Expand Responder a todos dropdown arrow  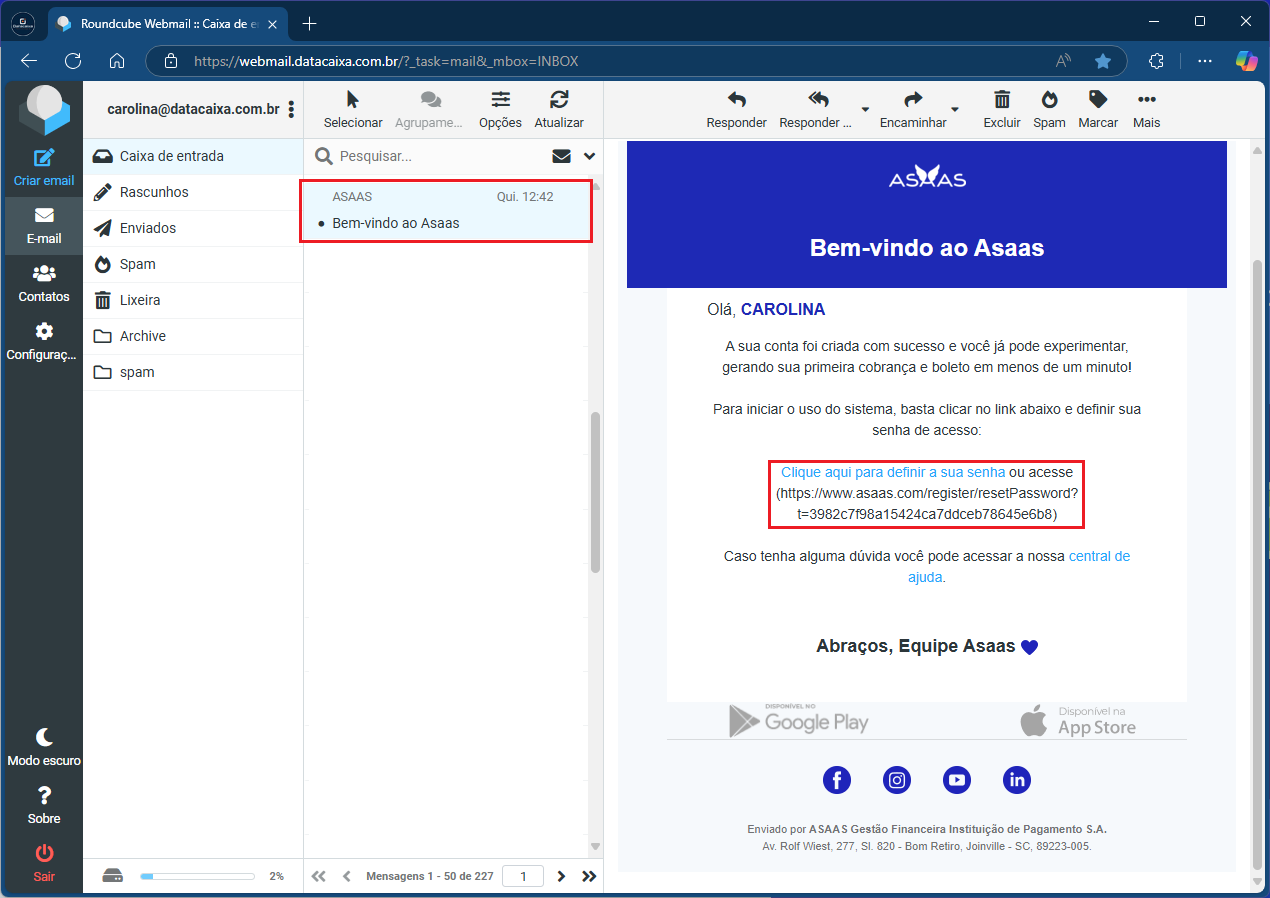pos(865,109)
